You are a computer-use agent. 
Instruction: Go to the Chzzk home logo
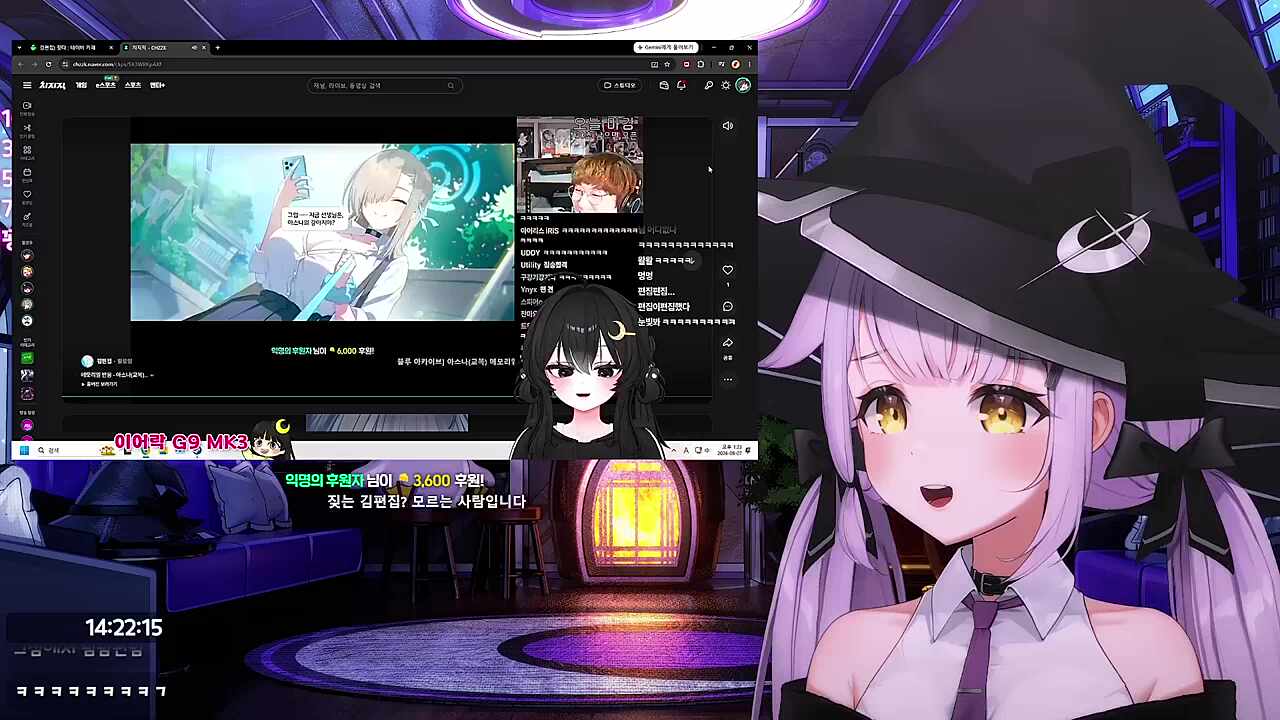52,85
